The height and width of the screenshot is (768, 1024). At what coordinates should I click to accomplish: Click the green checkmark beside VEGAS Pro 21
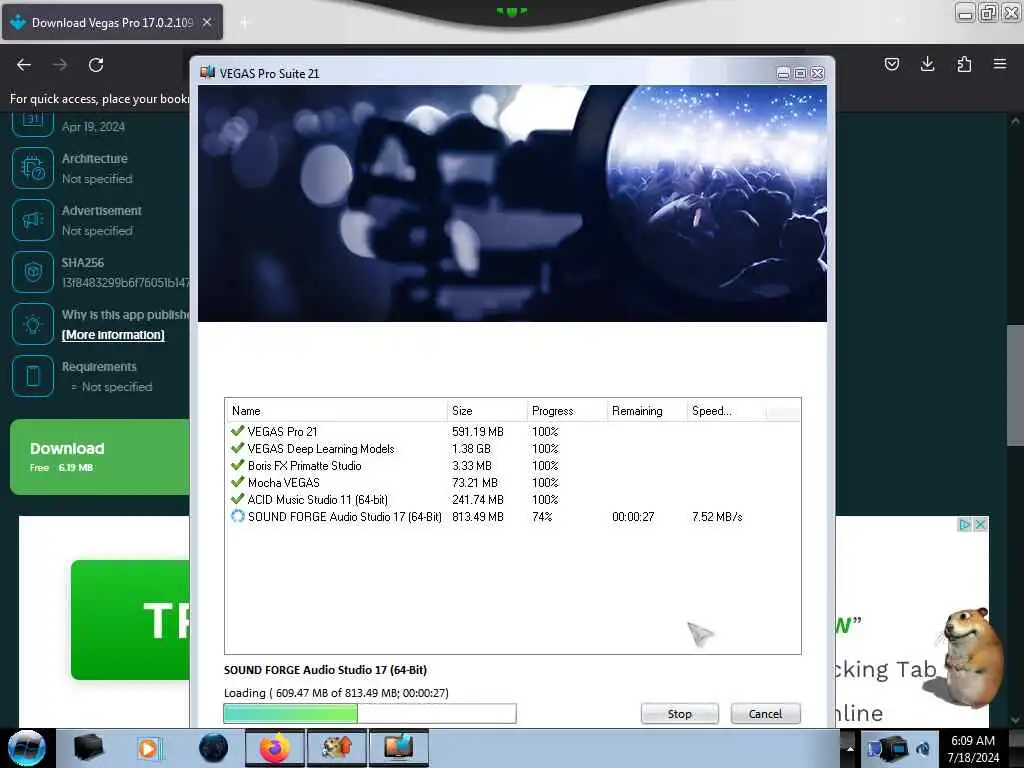tap(238, 431)
